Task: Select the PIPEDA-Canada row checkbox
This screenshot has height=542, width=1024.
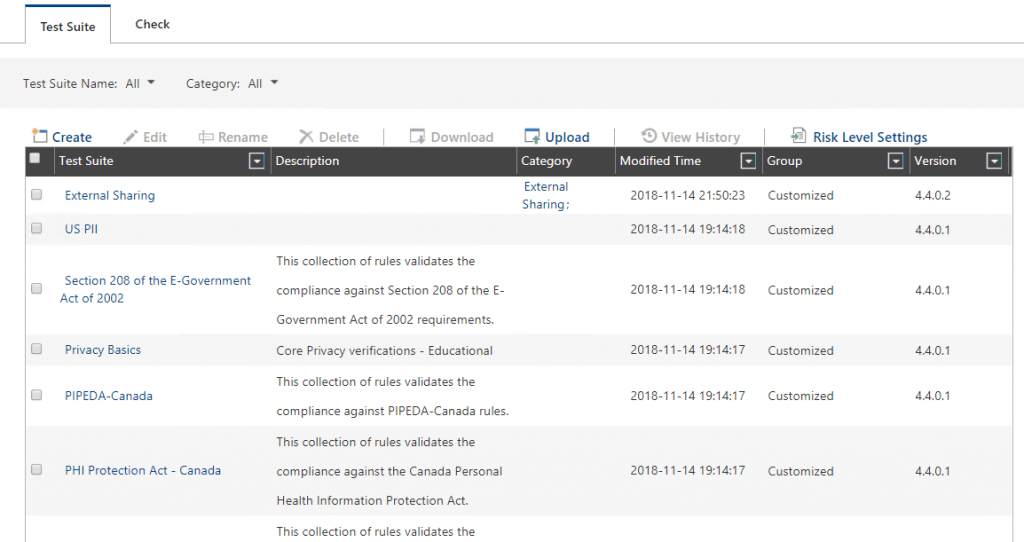Action: point(37,395)
